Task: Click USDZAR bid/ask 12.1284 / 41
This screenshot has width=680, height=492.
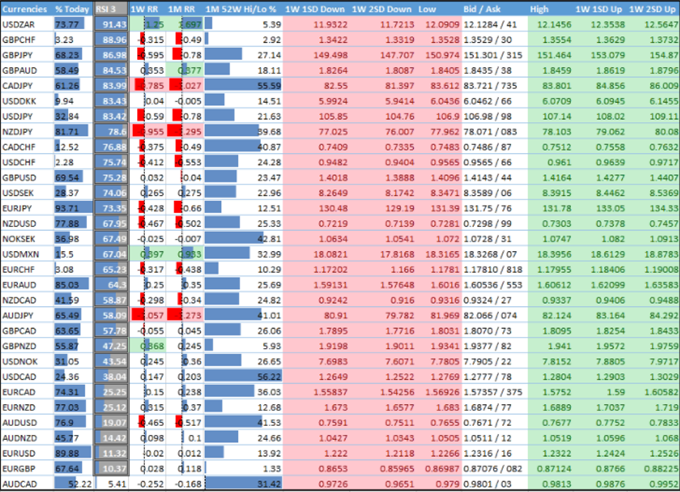Action: [x=490, y=25]
